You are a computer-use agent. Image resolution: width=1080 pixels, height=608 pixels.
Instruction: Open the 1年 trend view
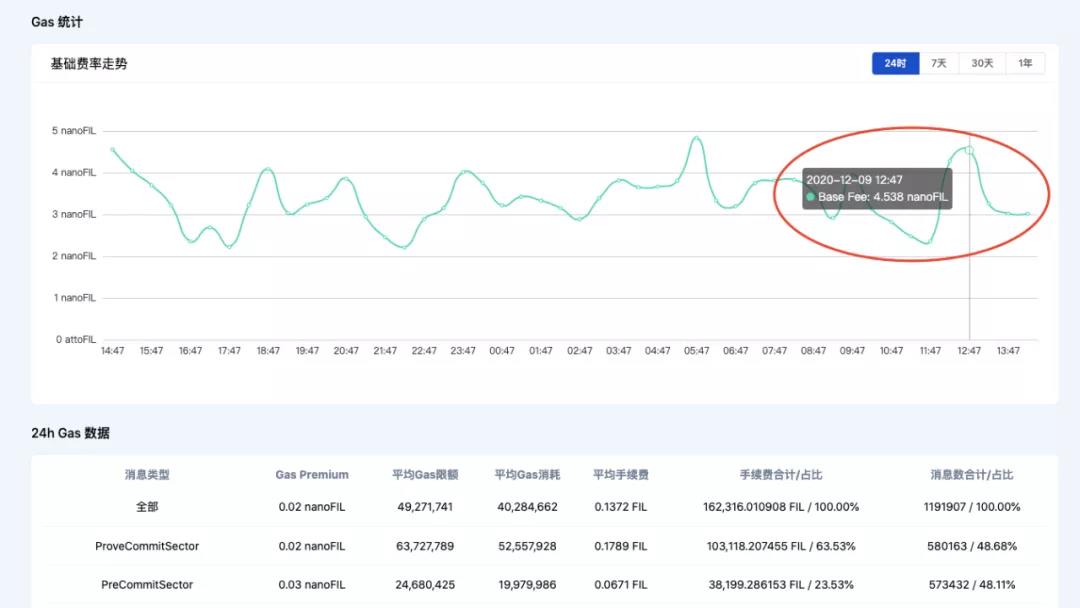[x=1025, y=62]
